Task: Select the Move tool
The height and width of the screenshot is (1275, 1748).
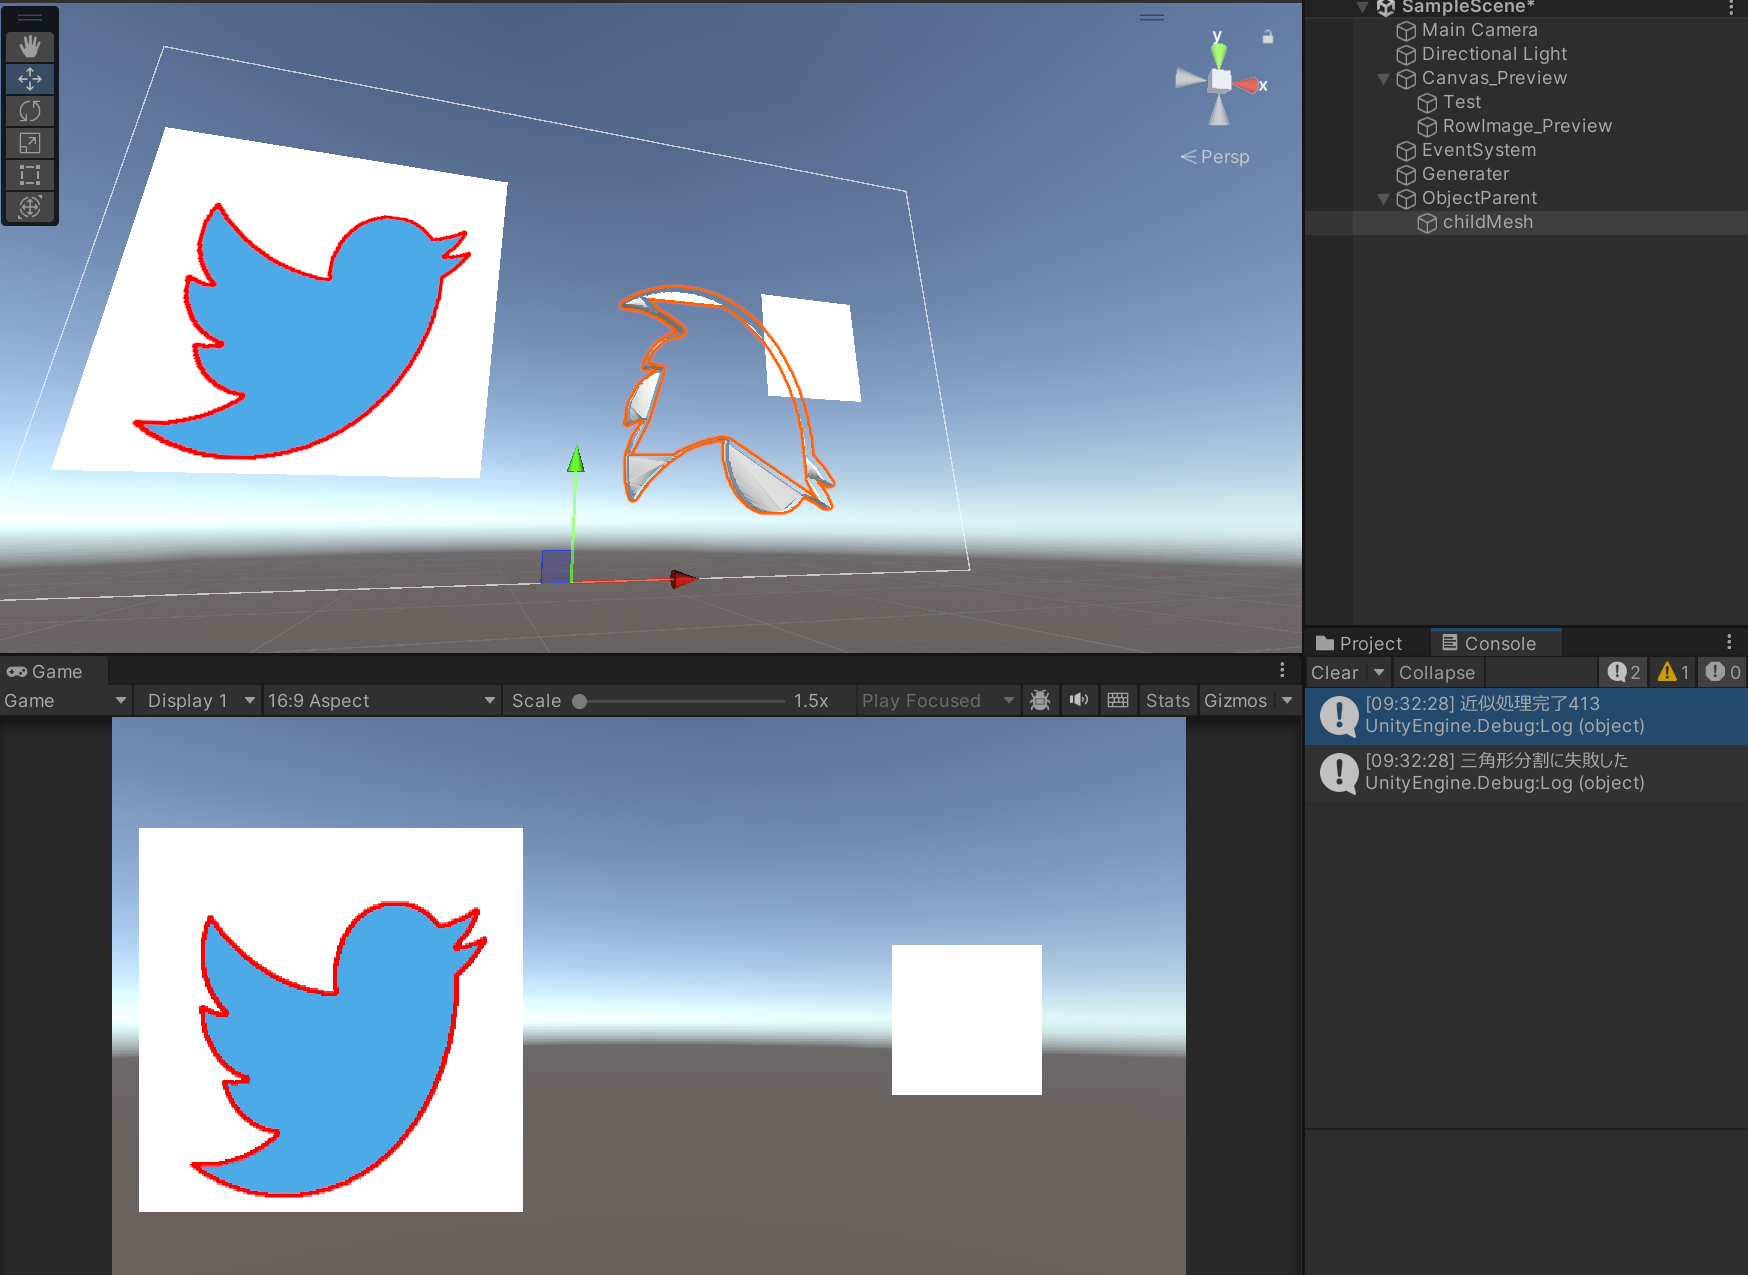Action: [30, 78]
